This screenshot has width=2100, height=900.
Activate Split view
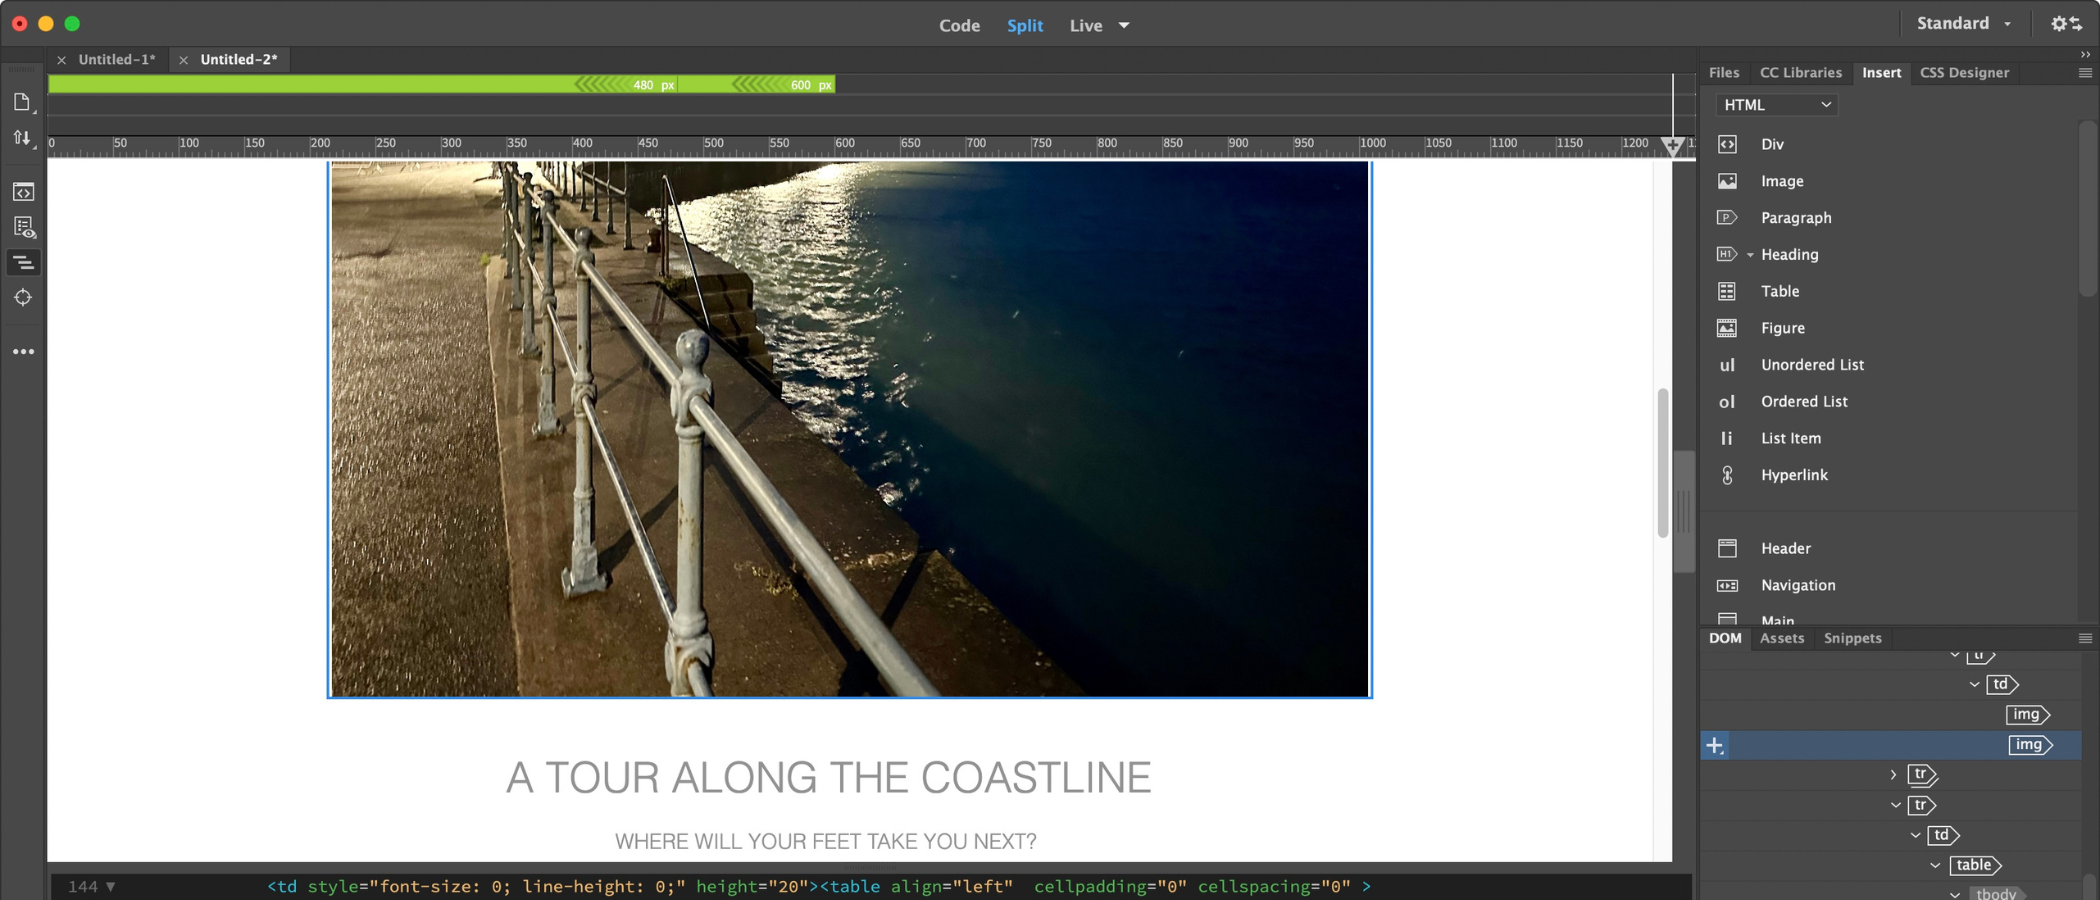tap(1024, 25)
